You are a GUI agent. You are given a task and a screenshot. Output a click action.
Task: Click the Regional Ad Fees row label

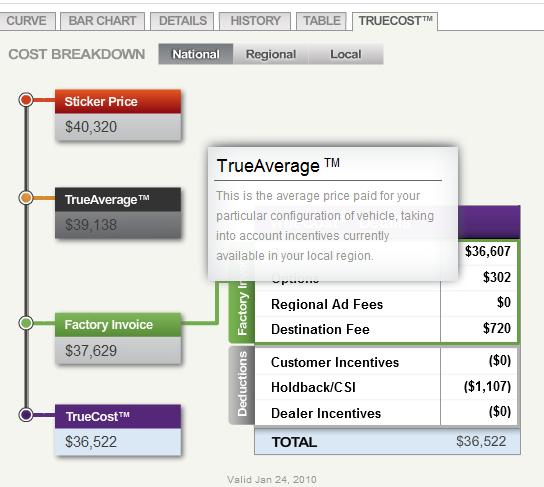click(327, 304)
